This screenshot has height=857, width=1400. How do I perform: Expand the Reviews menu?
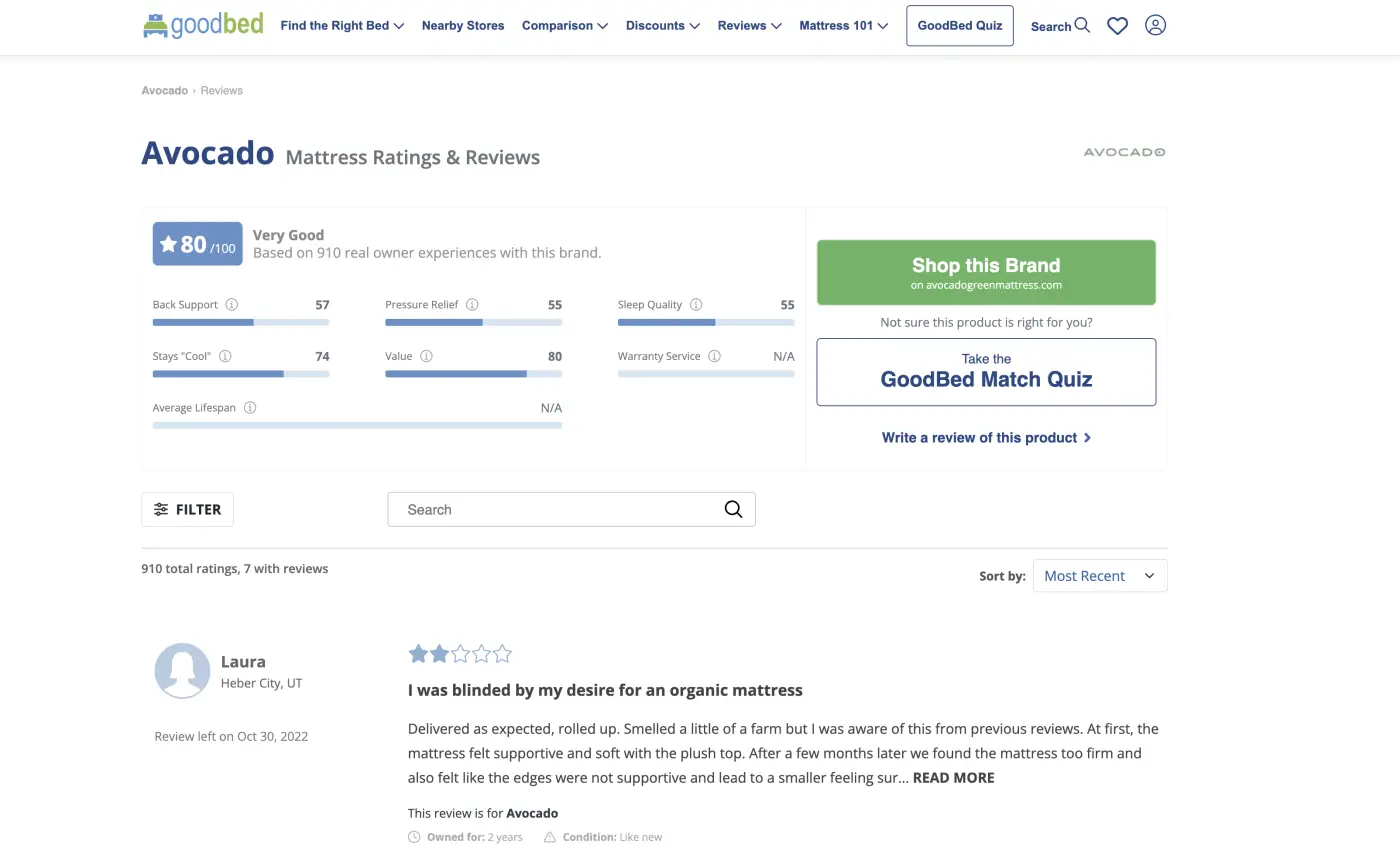pos(750,26)
